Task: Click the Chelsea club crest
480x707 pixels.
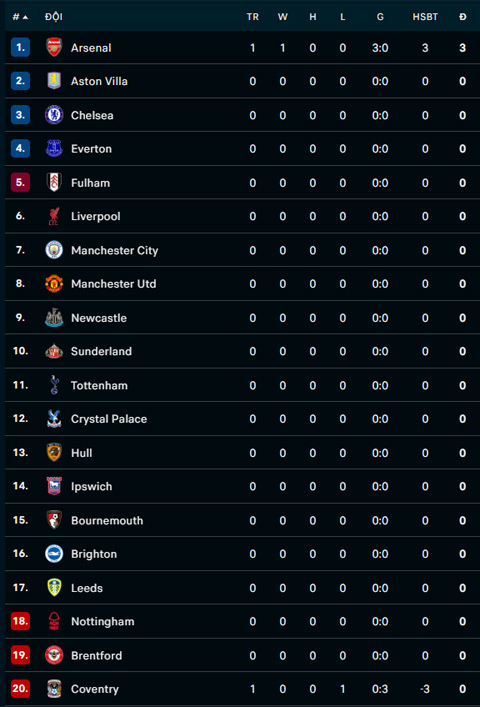Action: tap(54, 115)
